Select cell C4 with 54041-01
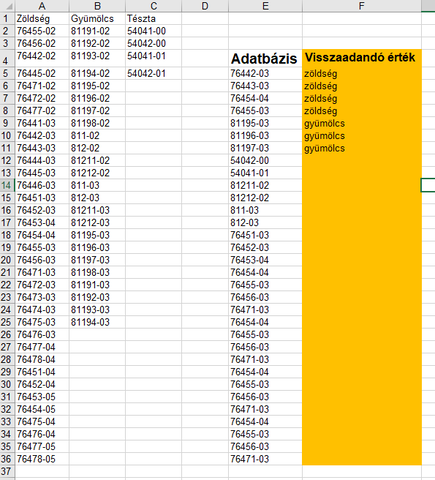The image size is (435, 480). (154, 58)
